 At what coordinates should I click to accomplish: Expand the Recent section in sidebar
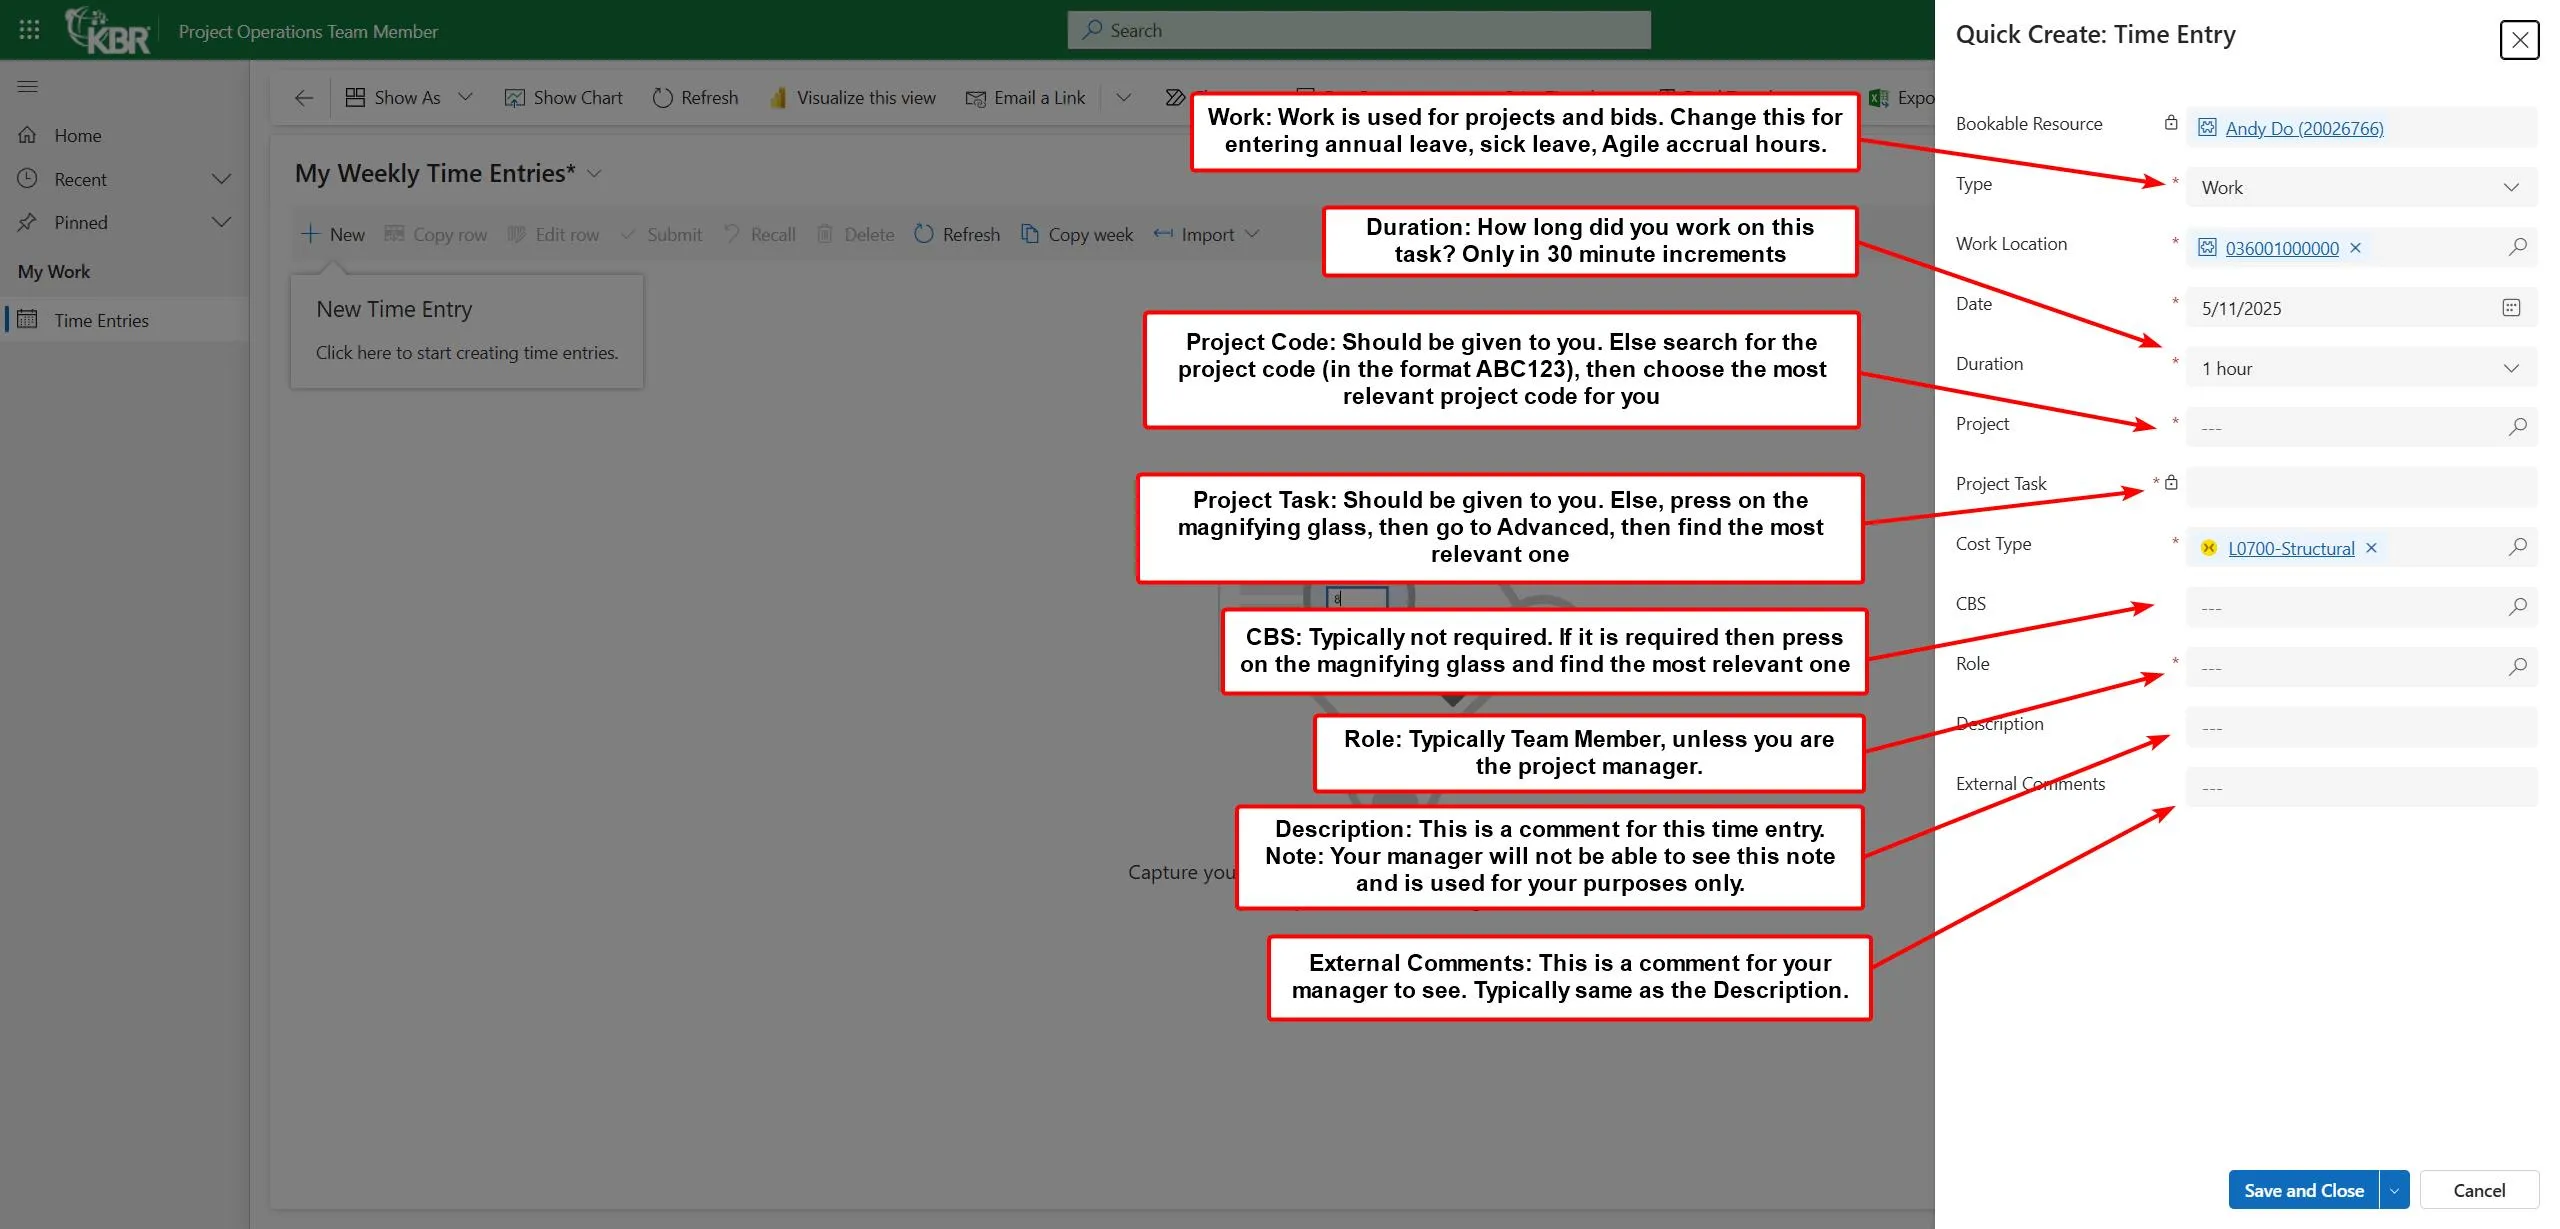(x=221, y=179)
